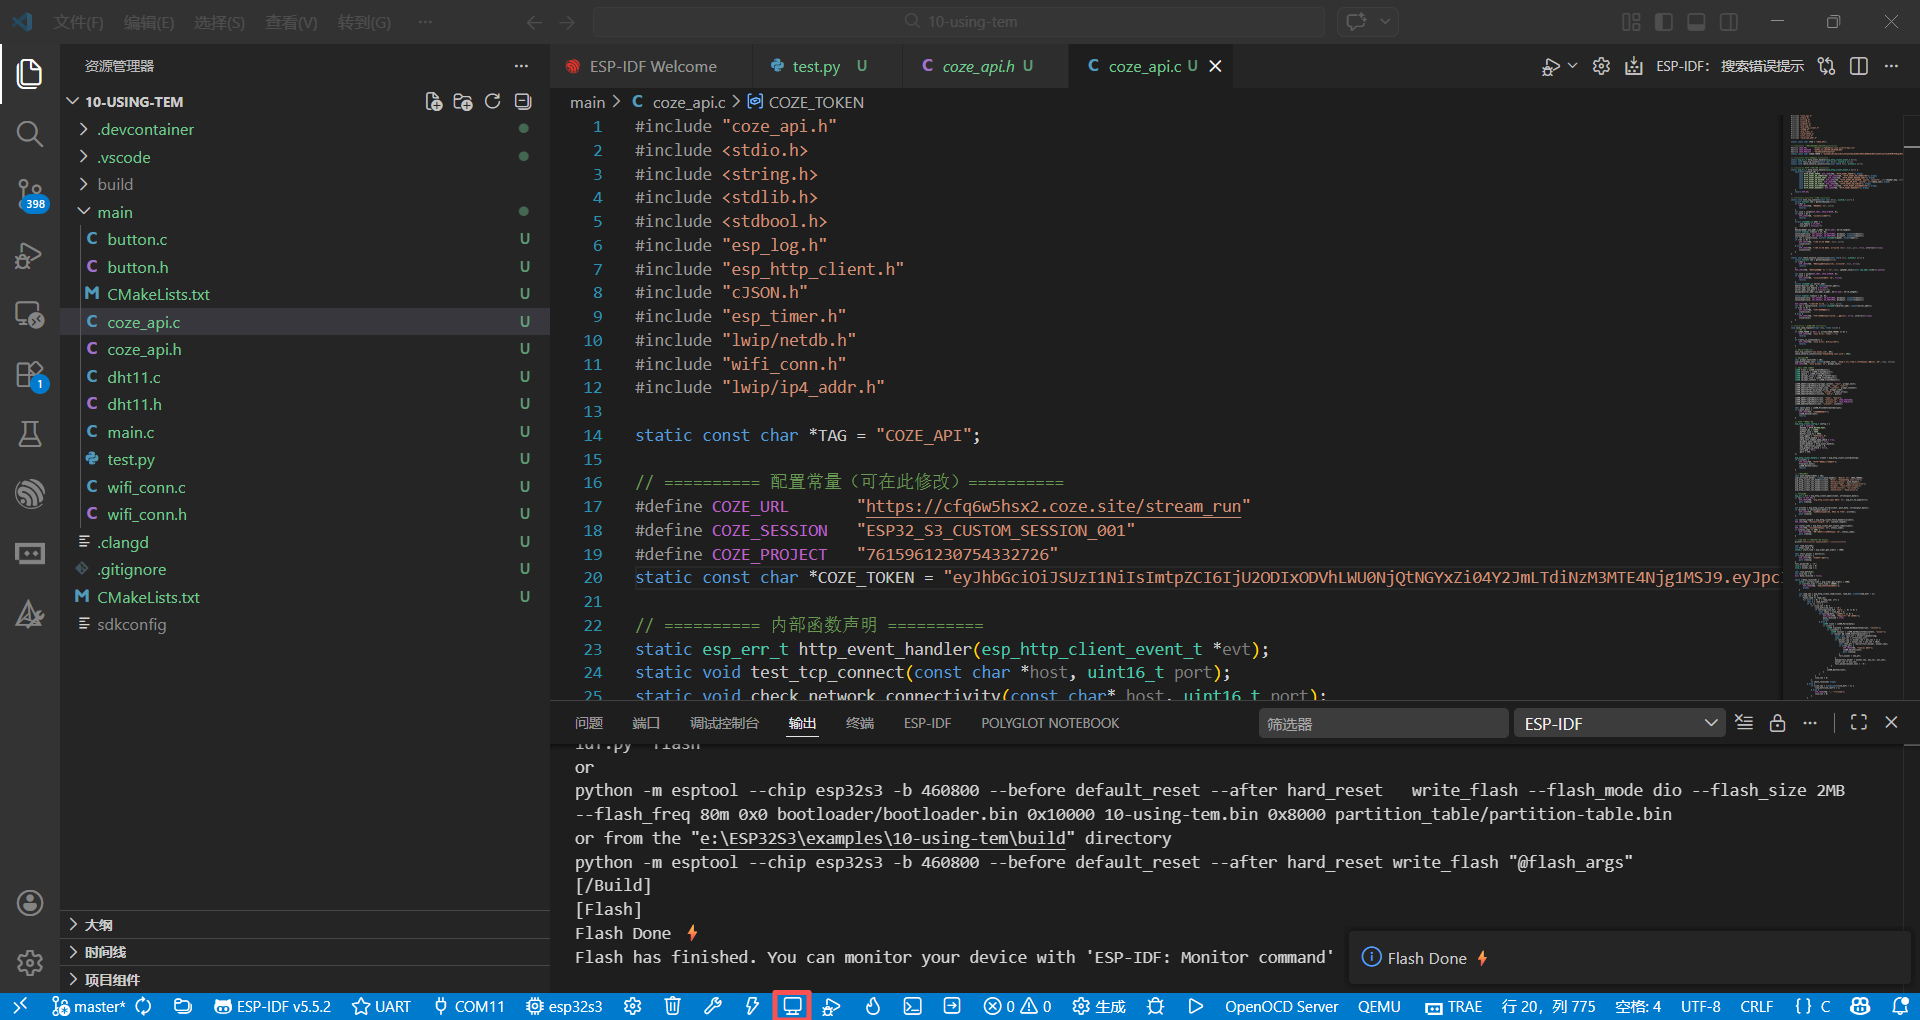This screenshot has width=1920, height=1020.
Task: Toggle the primary sidebar visibility in title bar
Action: pyautogui.click(x=1664, y=22)
